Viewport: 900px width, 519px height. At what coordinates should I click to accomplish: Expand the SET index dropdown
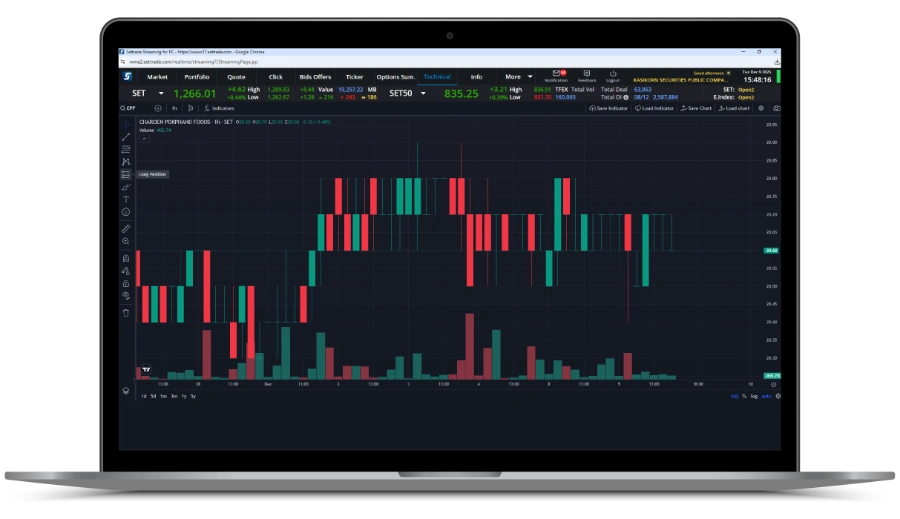162,94
